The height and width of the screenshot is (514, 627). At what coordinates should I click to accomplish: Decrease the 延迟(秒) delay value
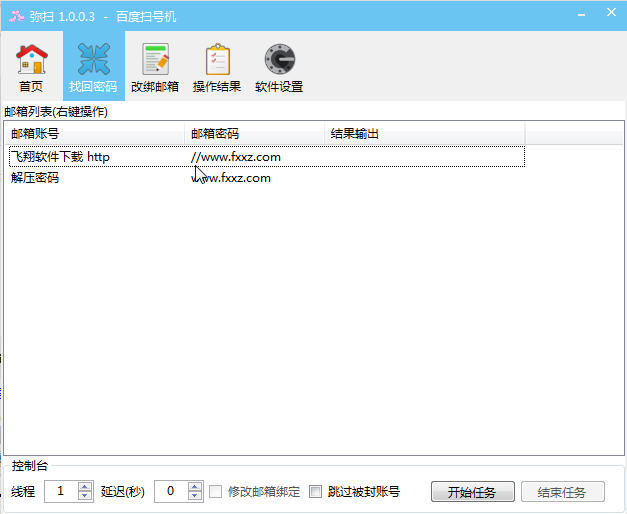coord(195,496)
